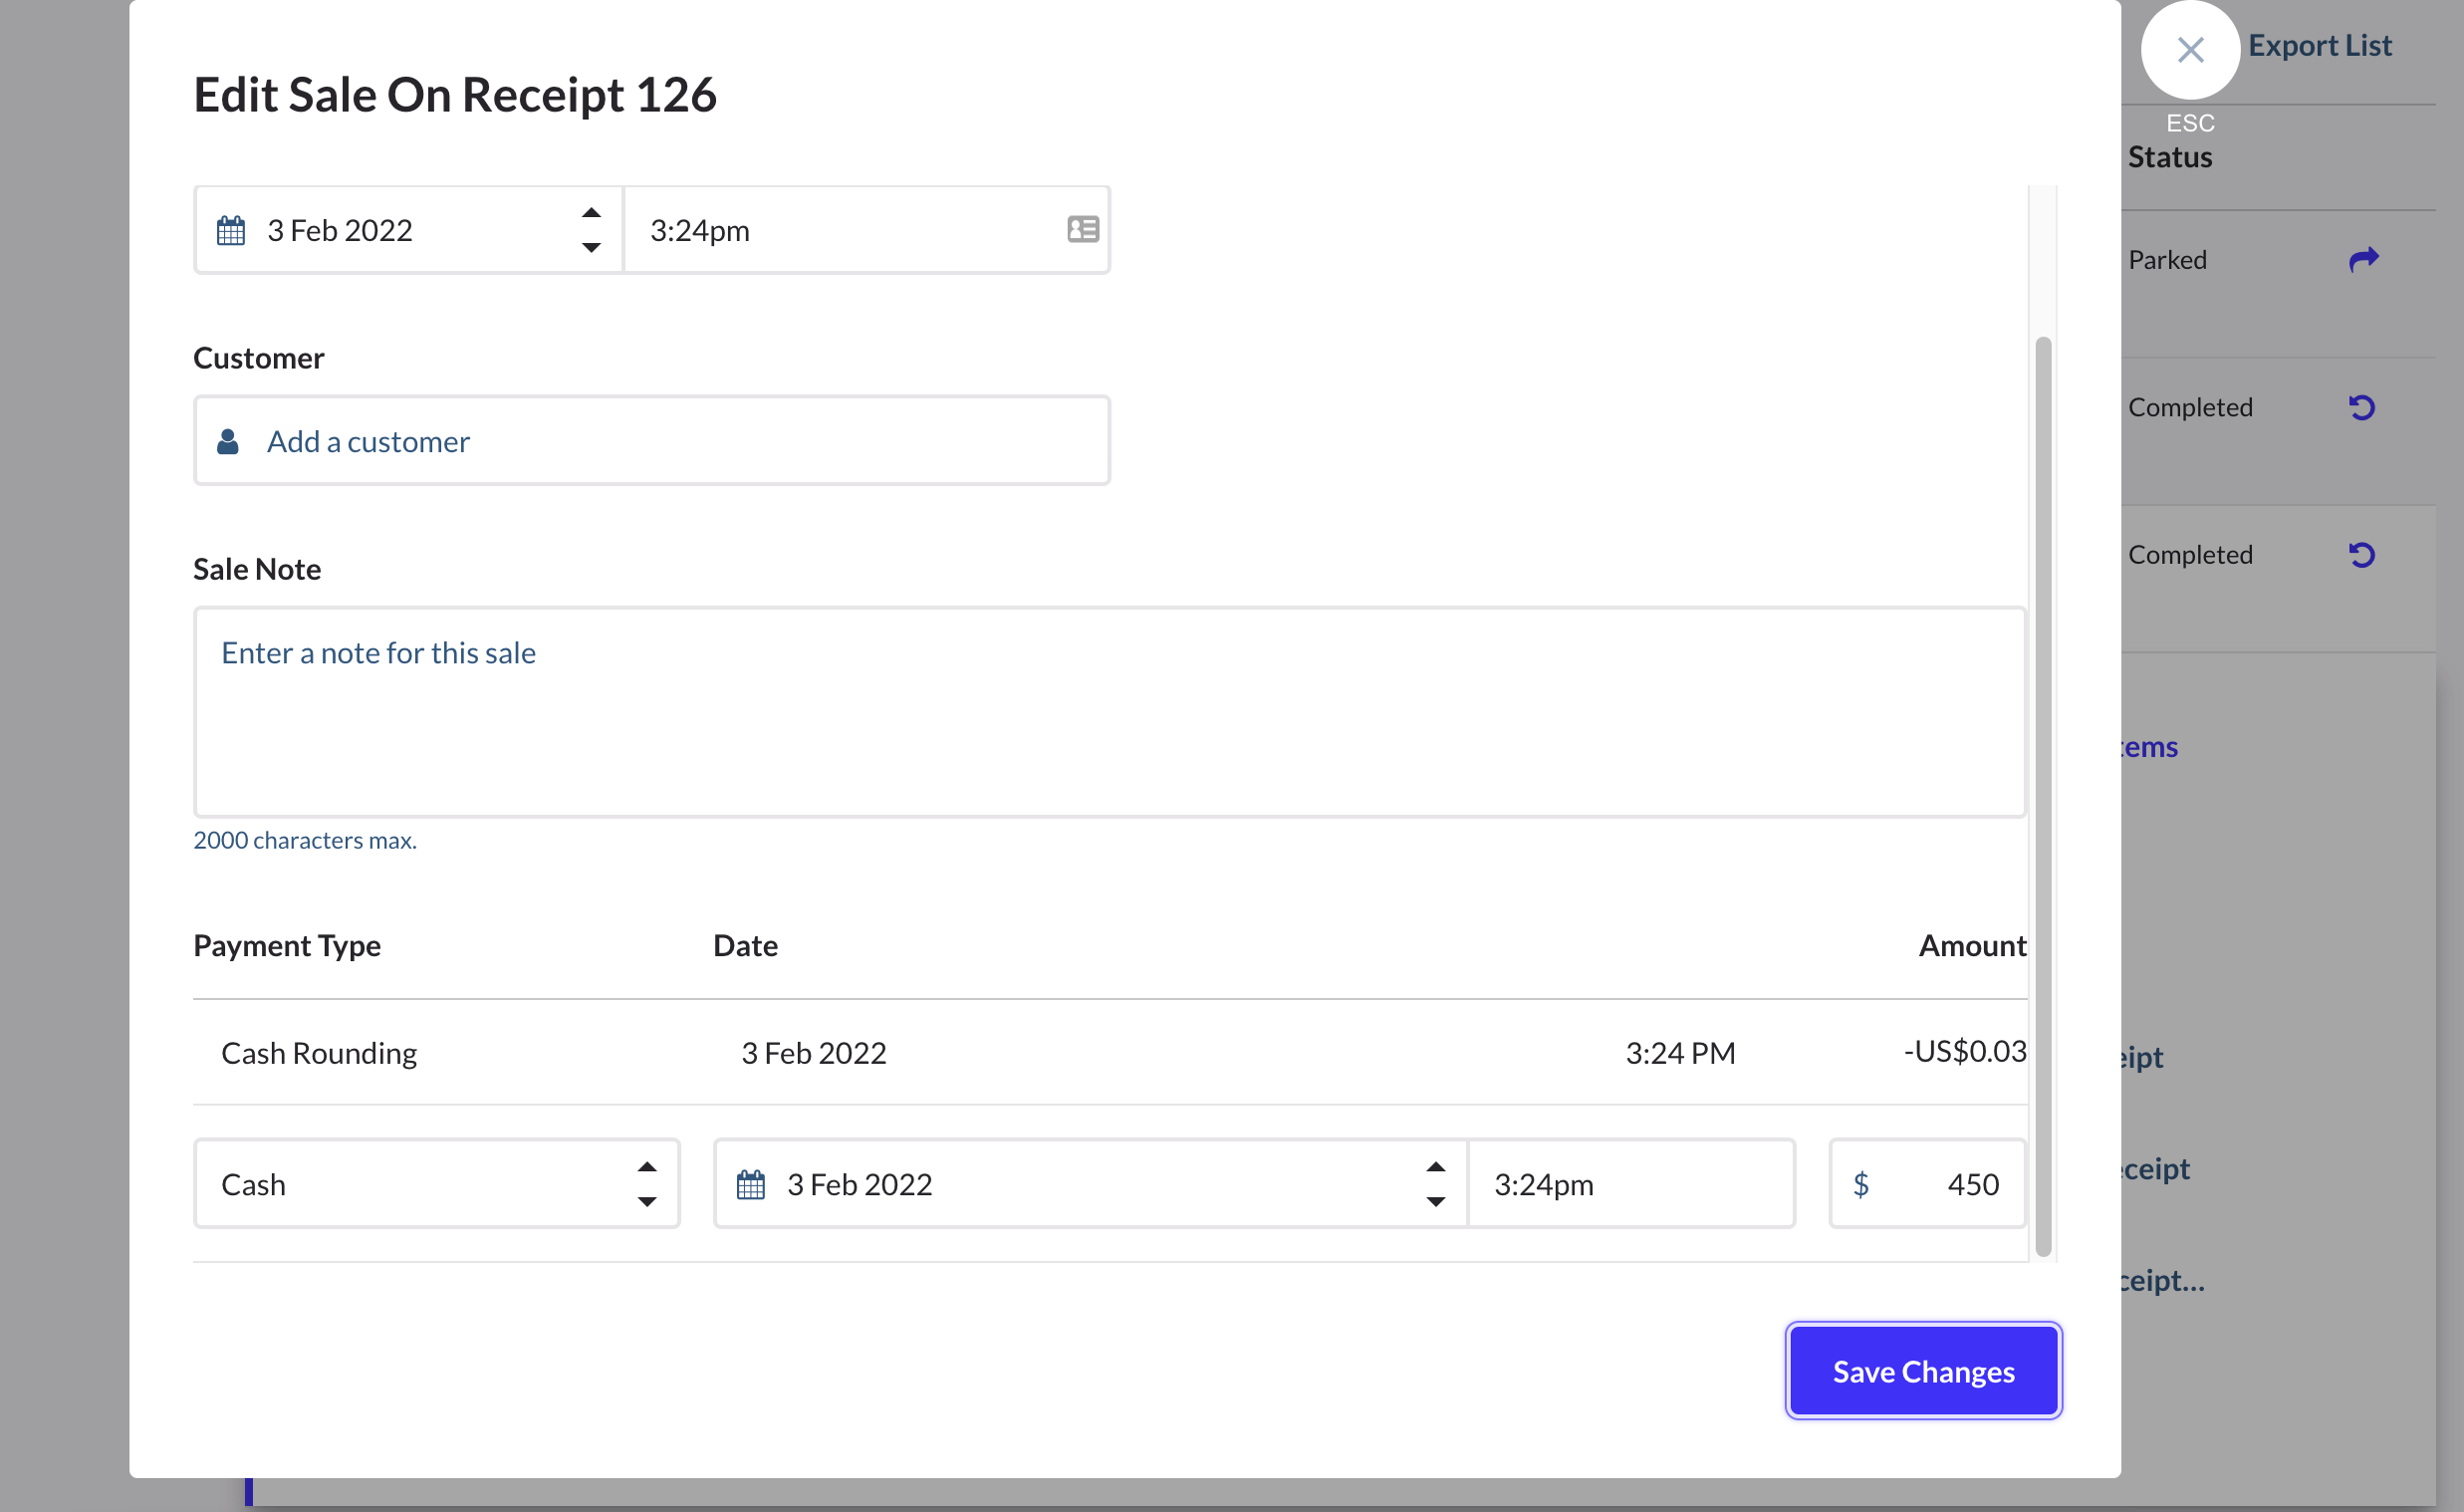The height and width of the screenshot is (1512, 2464).
Task: Click the dialog vertical scrollbar
Action: click(x=2043, y=795)
